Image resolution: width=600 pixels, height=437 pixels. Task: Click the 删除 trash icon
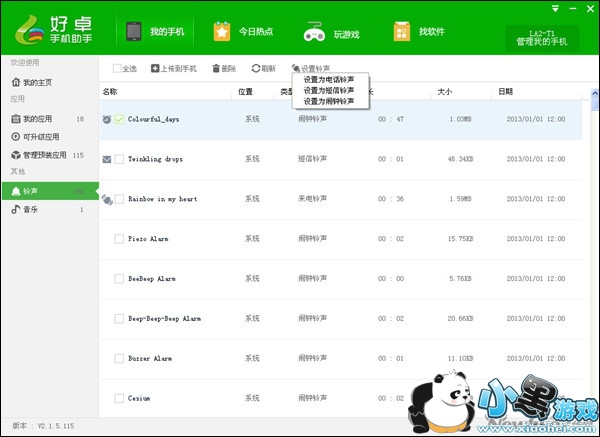(216, 69)
